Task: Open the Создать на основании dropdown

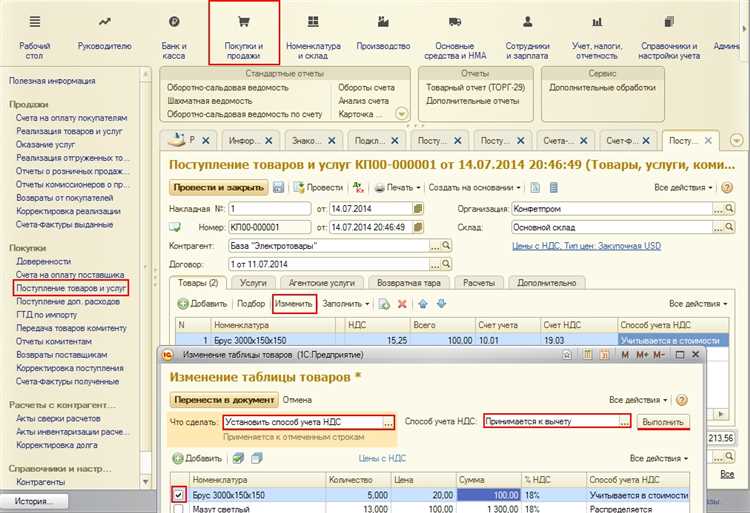Action: click(x=472, y=187)
